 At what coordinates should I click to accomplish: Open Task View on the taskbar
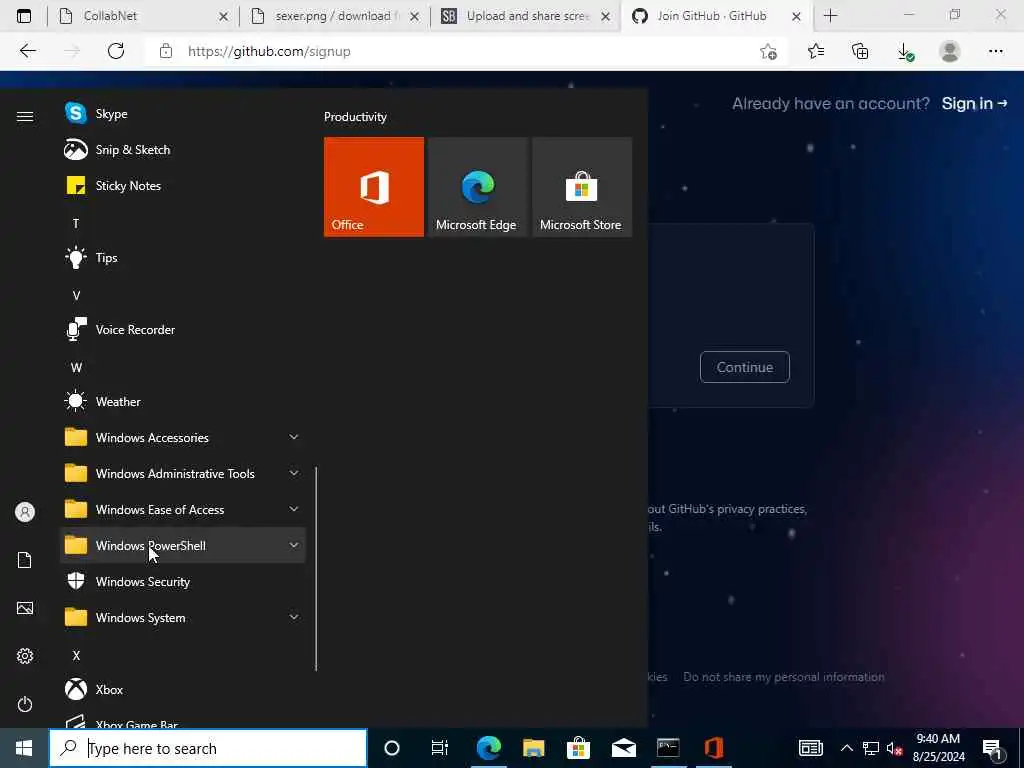pos(440,748)
